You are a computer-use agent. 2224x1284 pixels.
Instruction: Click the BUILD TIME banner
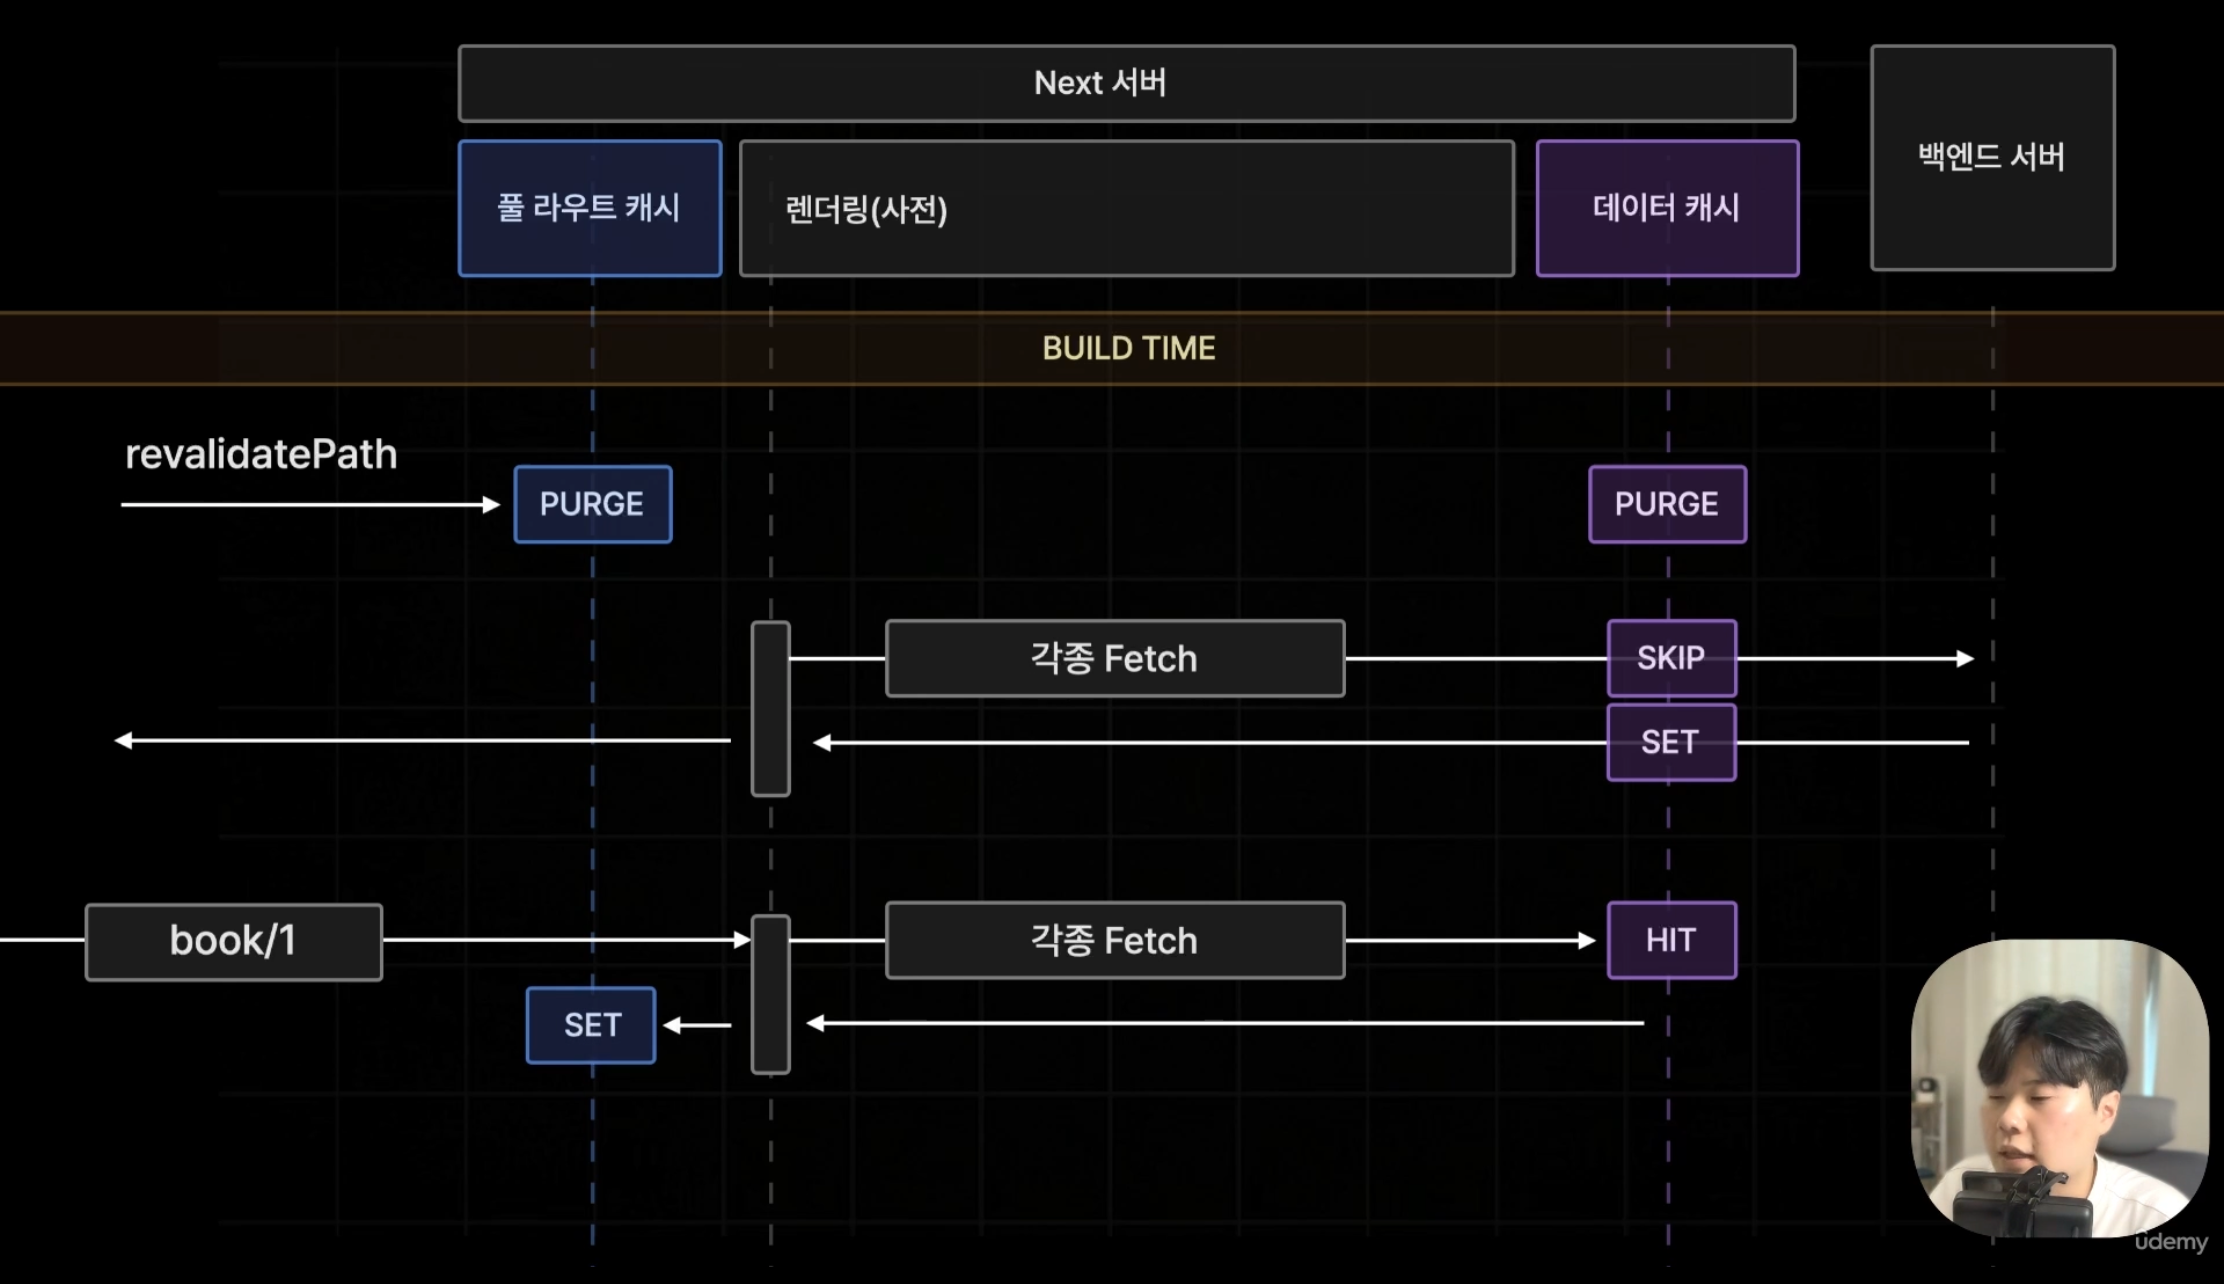[x=1129, y=348]
